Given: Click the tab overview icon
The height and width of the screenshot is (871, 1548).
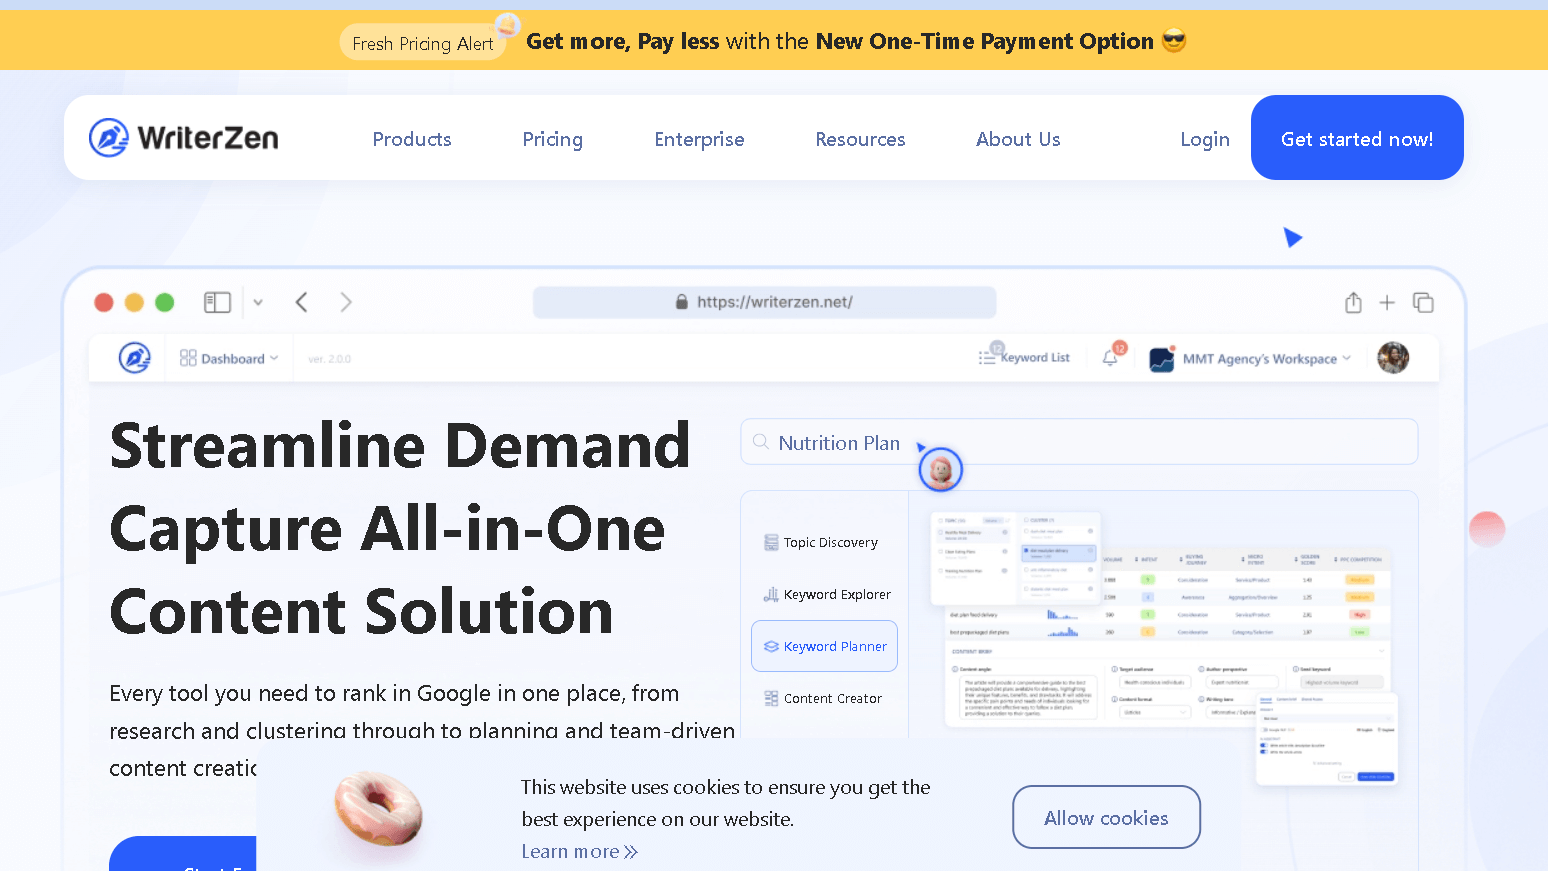Looking at the screenshot, I should [1423, 302].
